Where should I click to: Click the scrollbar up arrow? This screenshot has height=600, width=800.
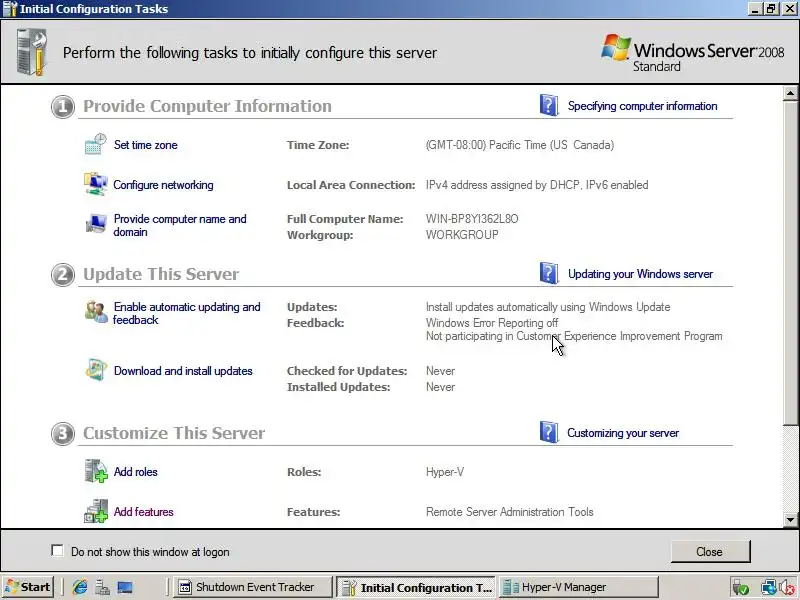click(790, 93)
